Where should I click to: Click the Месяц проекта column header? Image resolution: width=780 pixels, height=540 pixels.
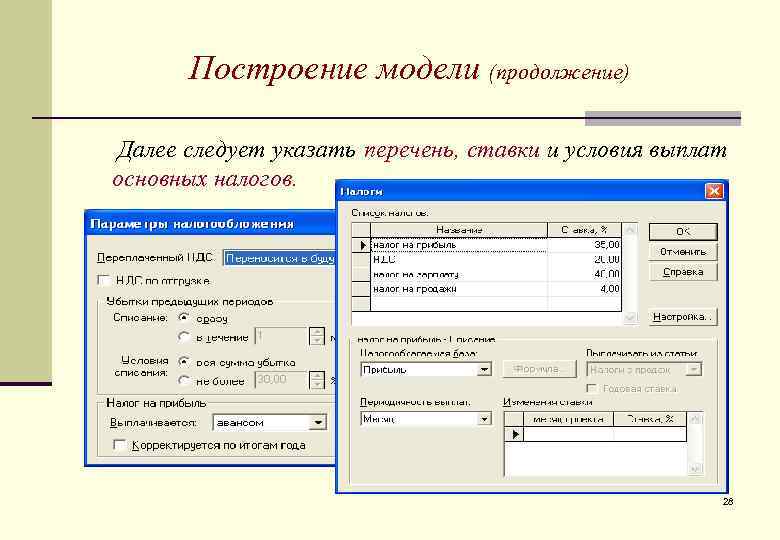568,419
